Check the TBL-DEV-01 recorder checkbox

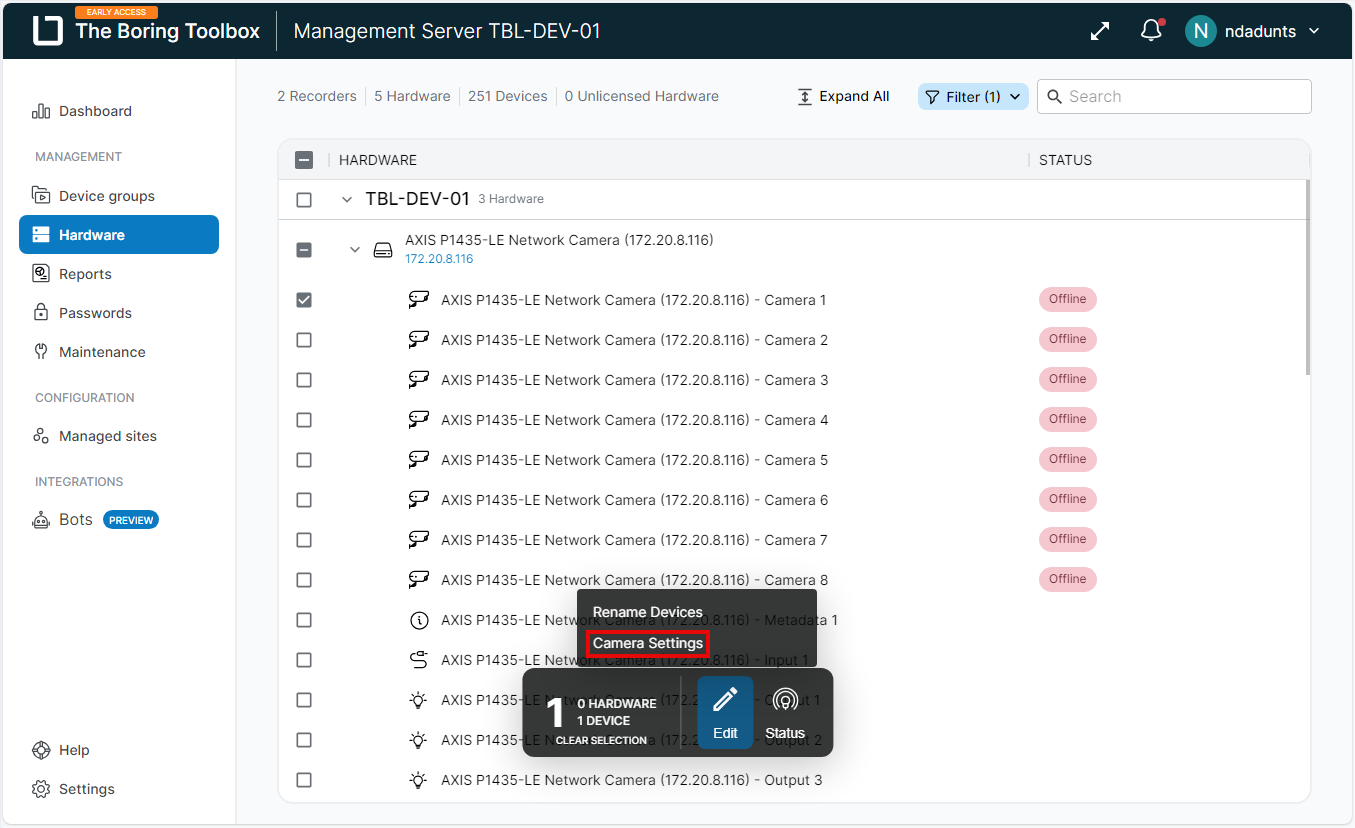(x=304, y=200)
